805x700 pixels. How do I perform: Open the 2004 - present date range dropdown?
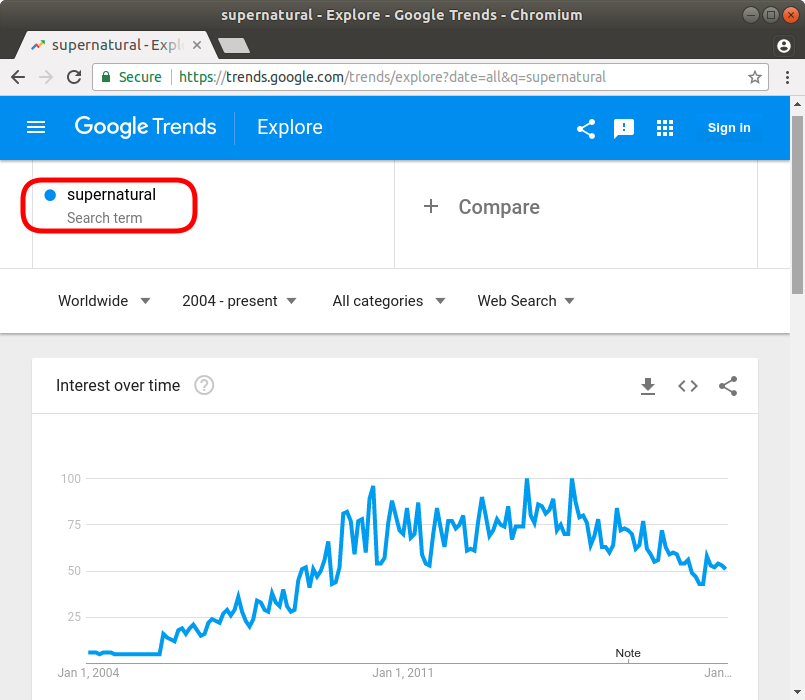click(x=239, y=301)
